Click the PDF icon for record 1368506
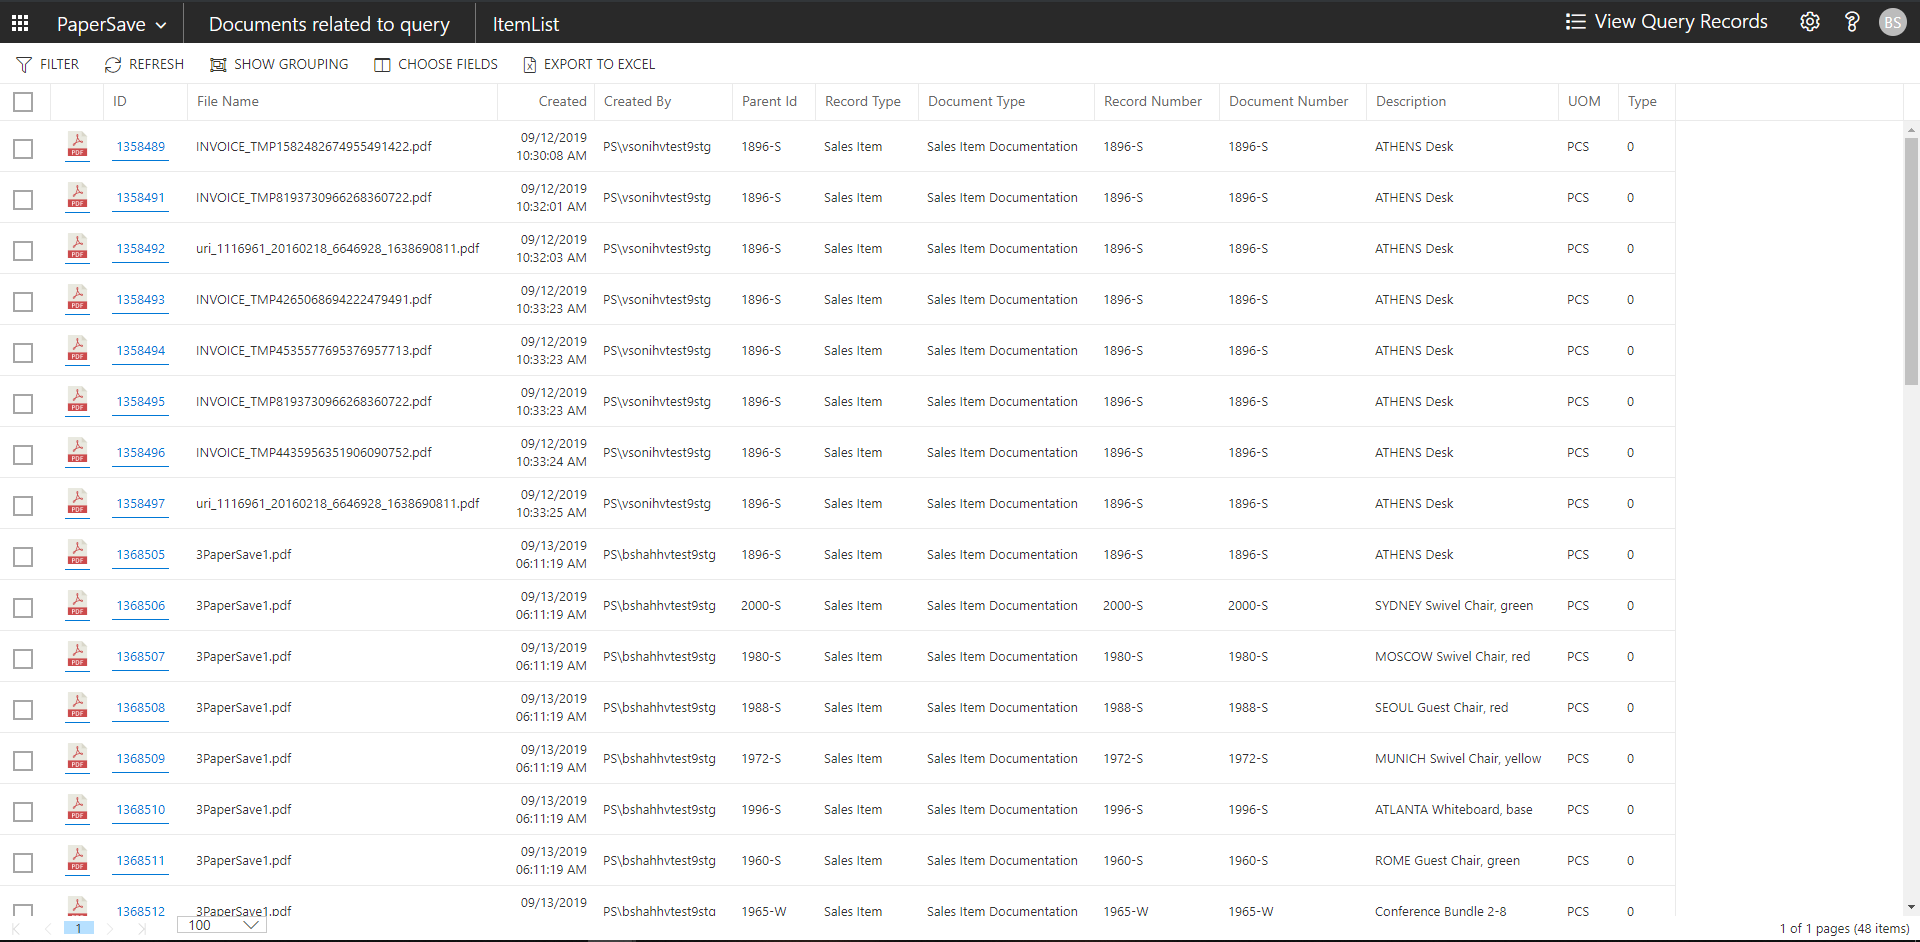The width and height of the screenshot is (1920, 942). coord(77,605)
